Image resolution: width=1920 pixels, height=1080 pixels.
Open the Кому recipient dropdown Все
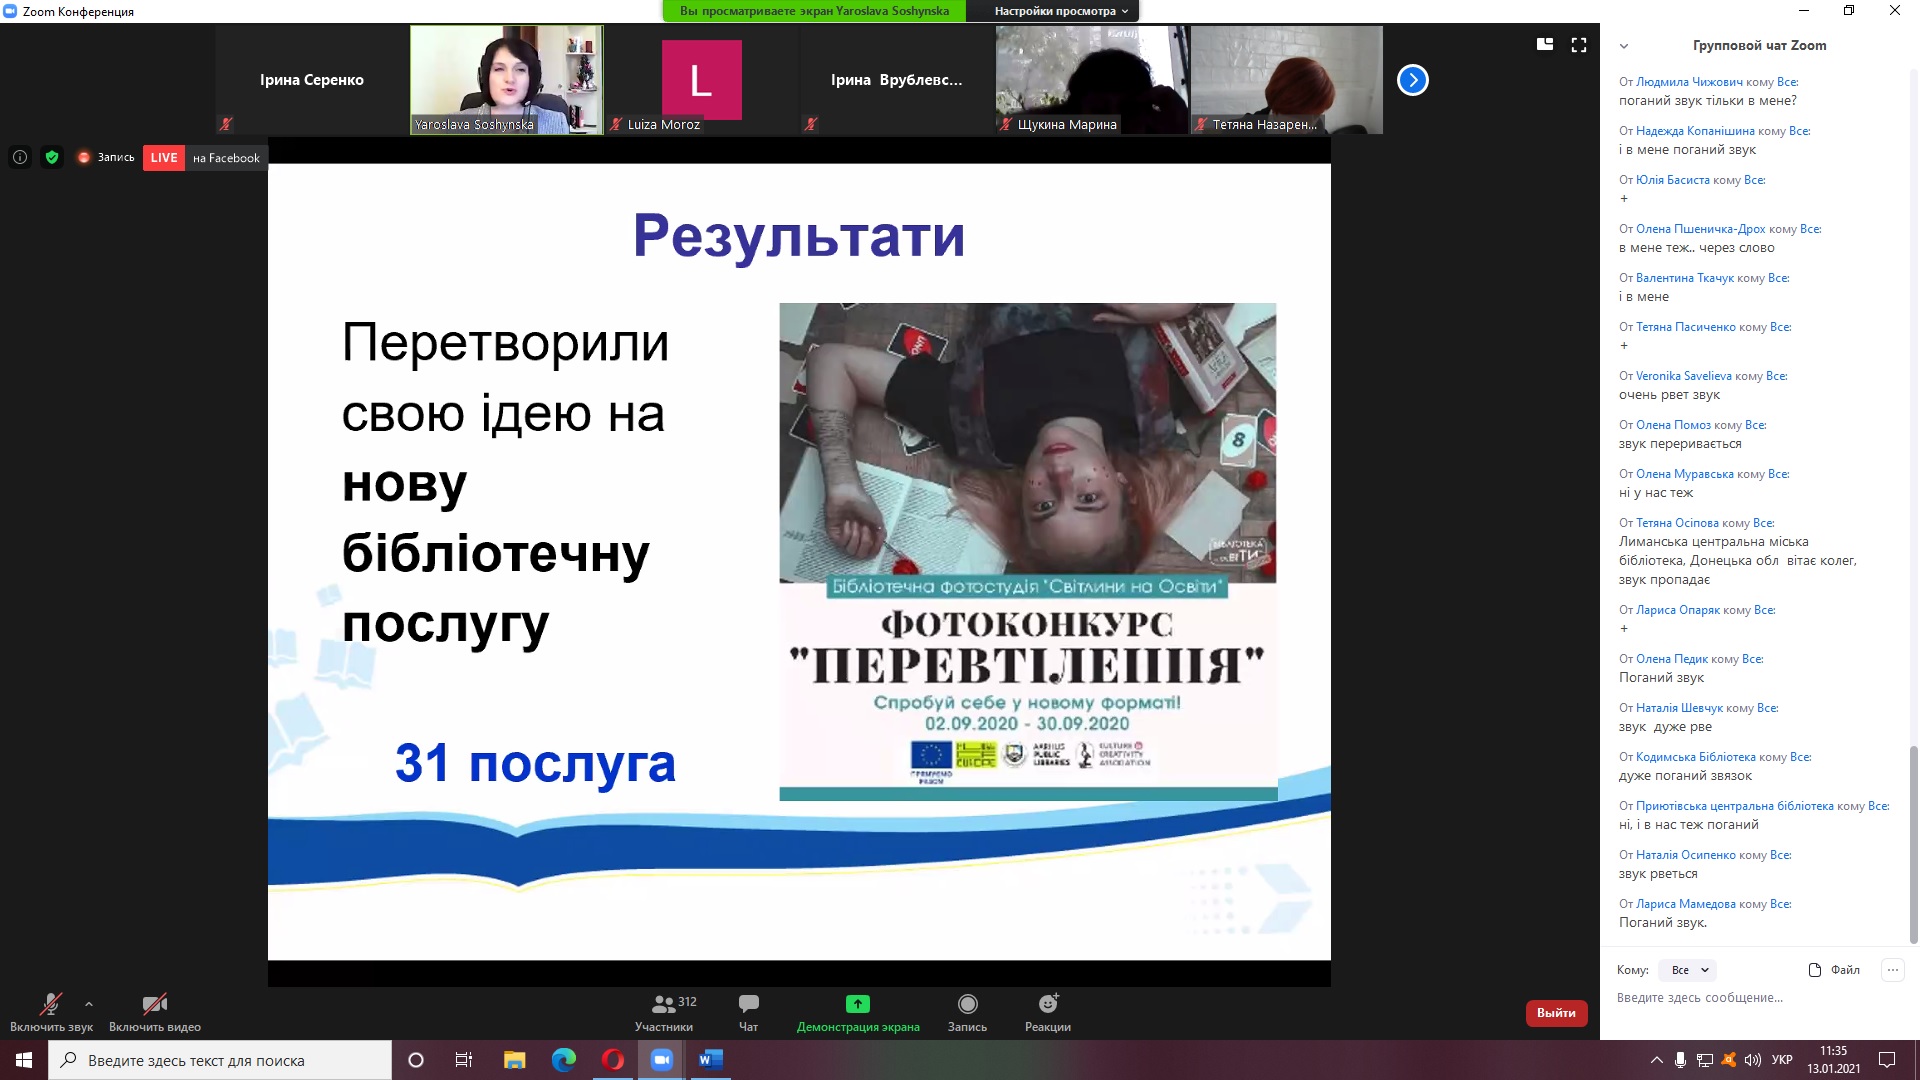coord(1689,970)
